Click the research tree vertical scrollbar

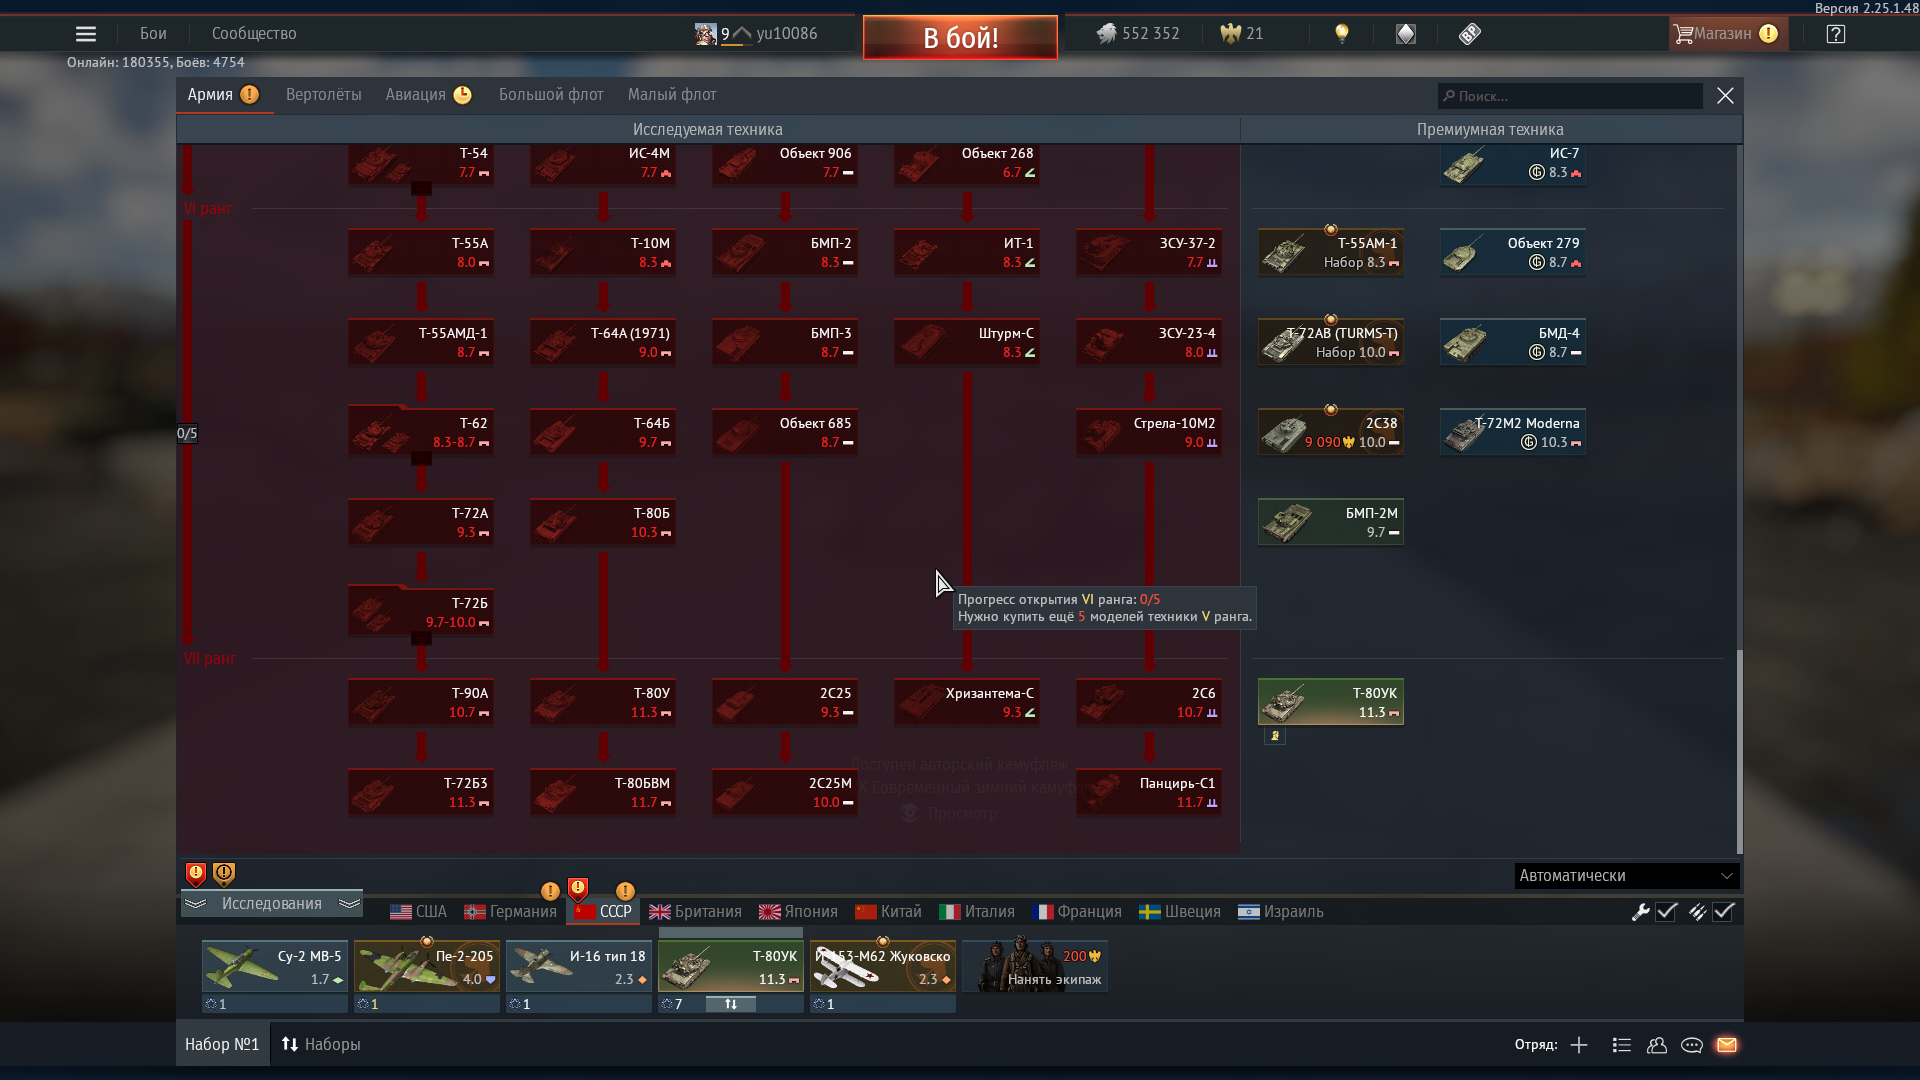1739,750
